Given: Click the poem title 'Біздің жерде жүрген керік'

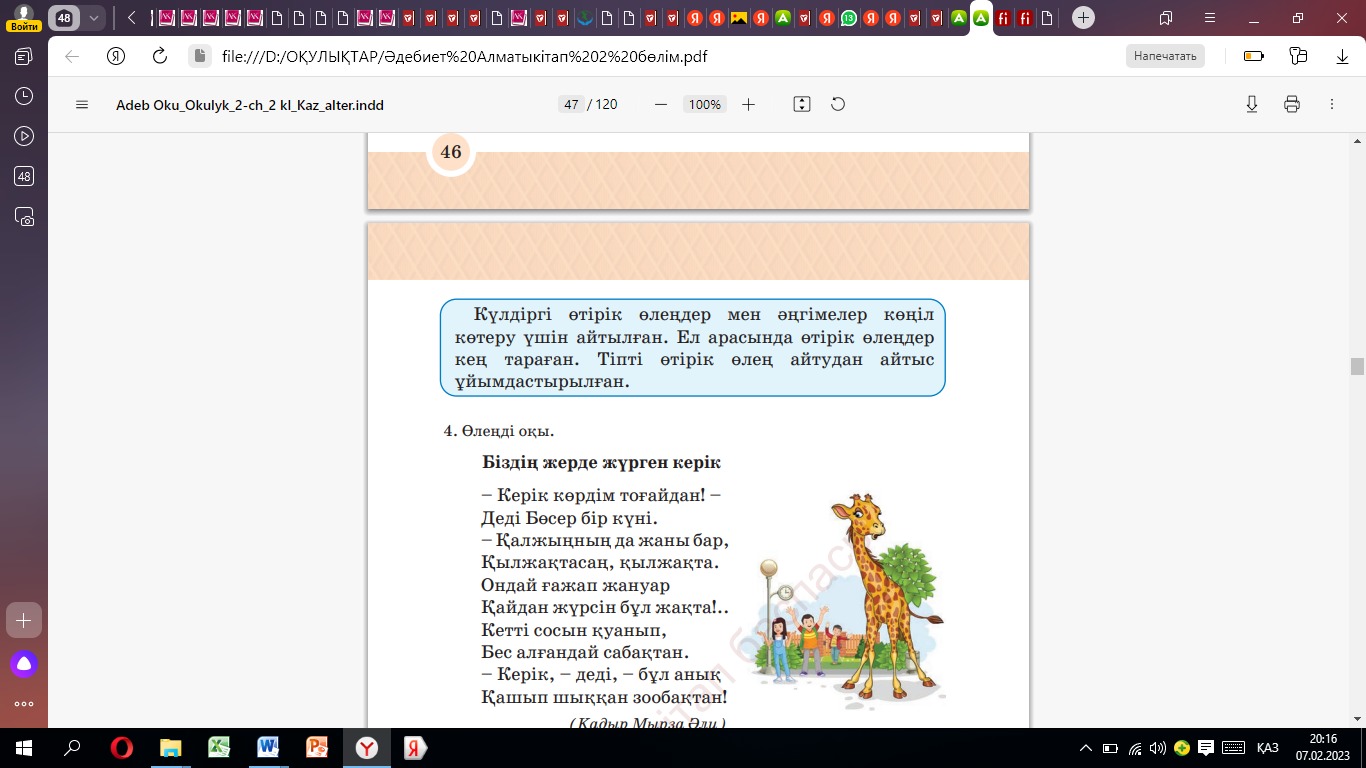Looking at the screenshot, I should [x=602, y=463].
